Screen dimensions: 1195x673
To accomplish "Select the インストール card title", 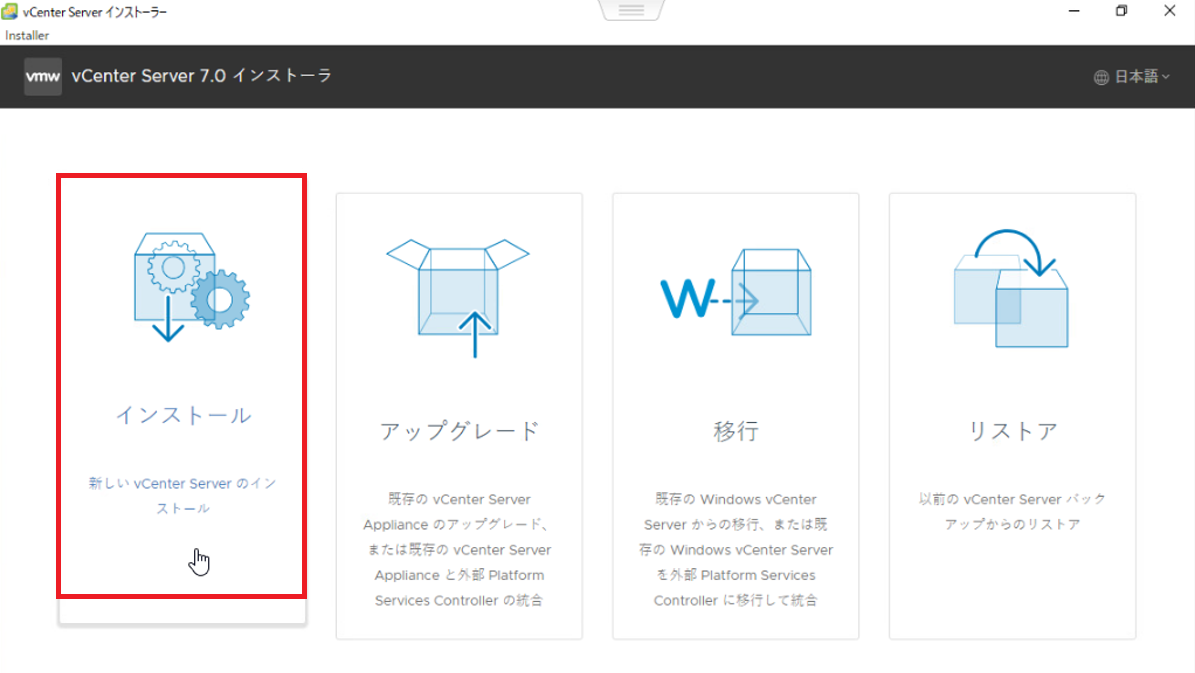I will (183, 415).
